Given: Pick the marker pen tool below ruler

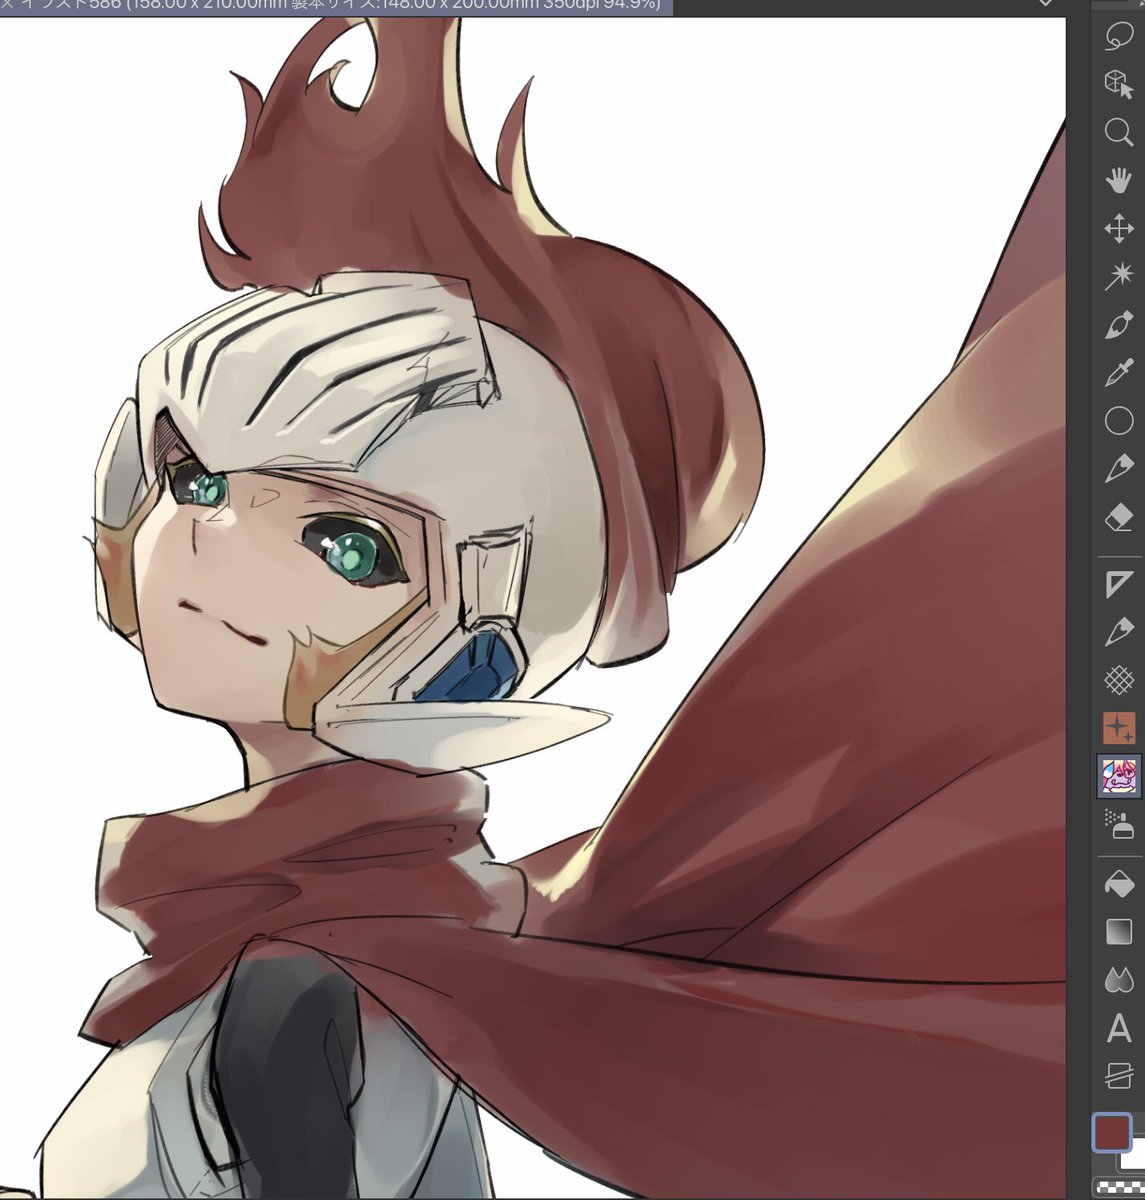Looking at the screenshot, I should pyautogui.click(x=1118, y=633).
